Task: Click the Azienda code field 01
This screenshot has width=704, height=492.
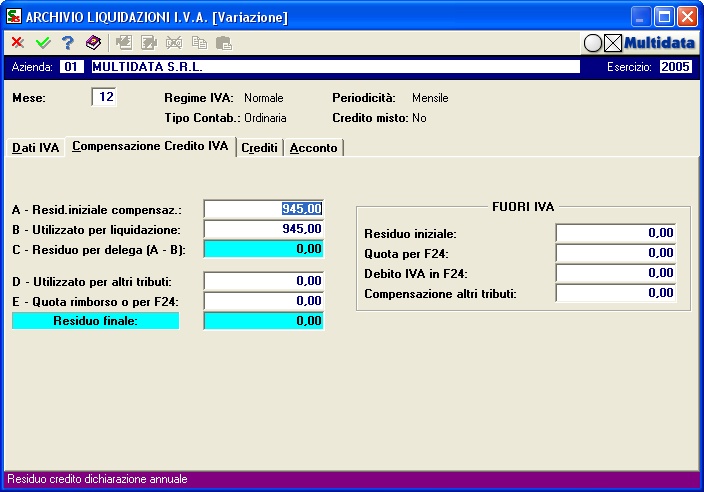Action: point(71,67)
